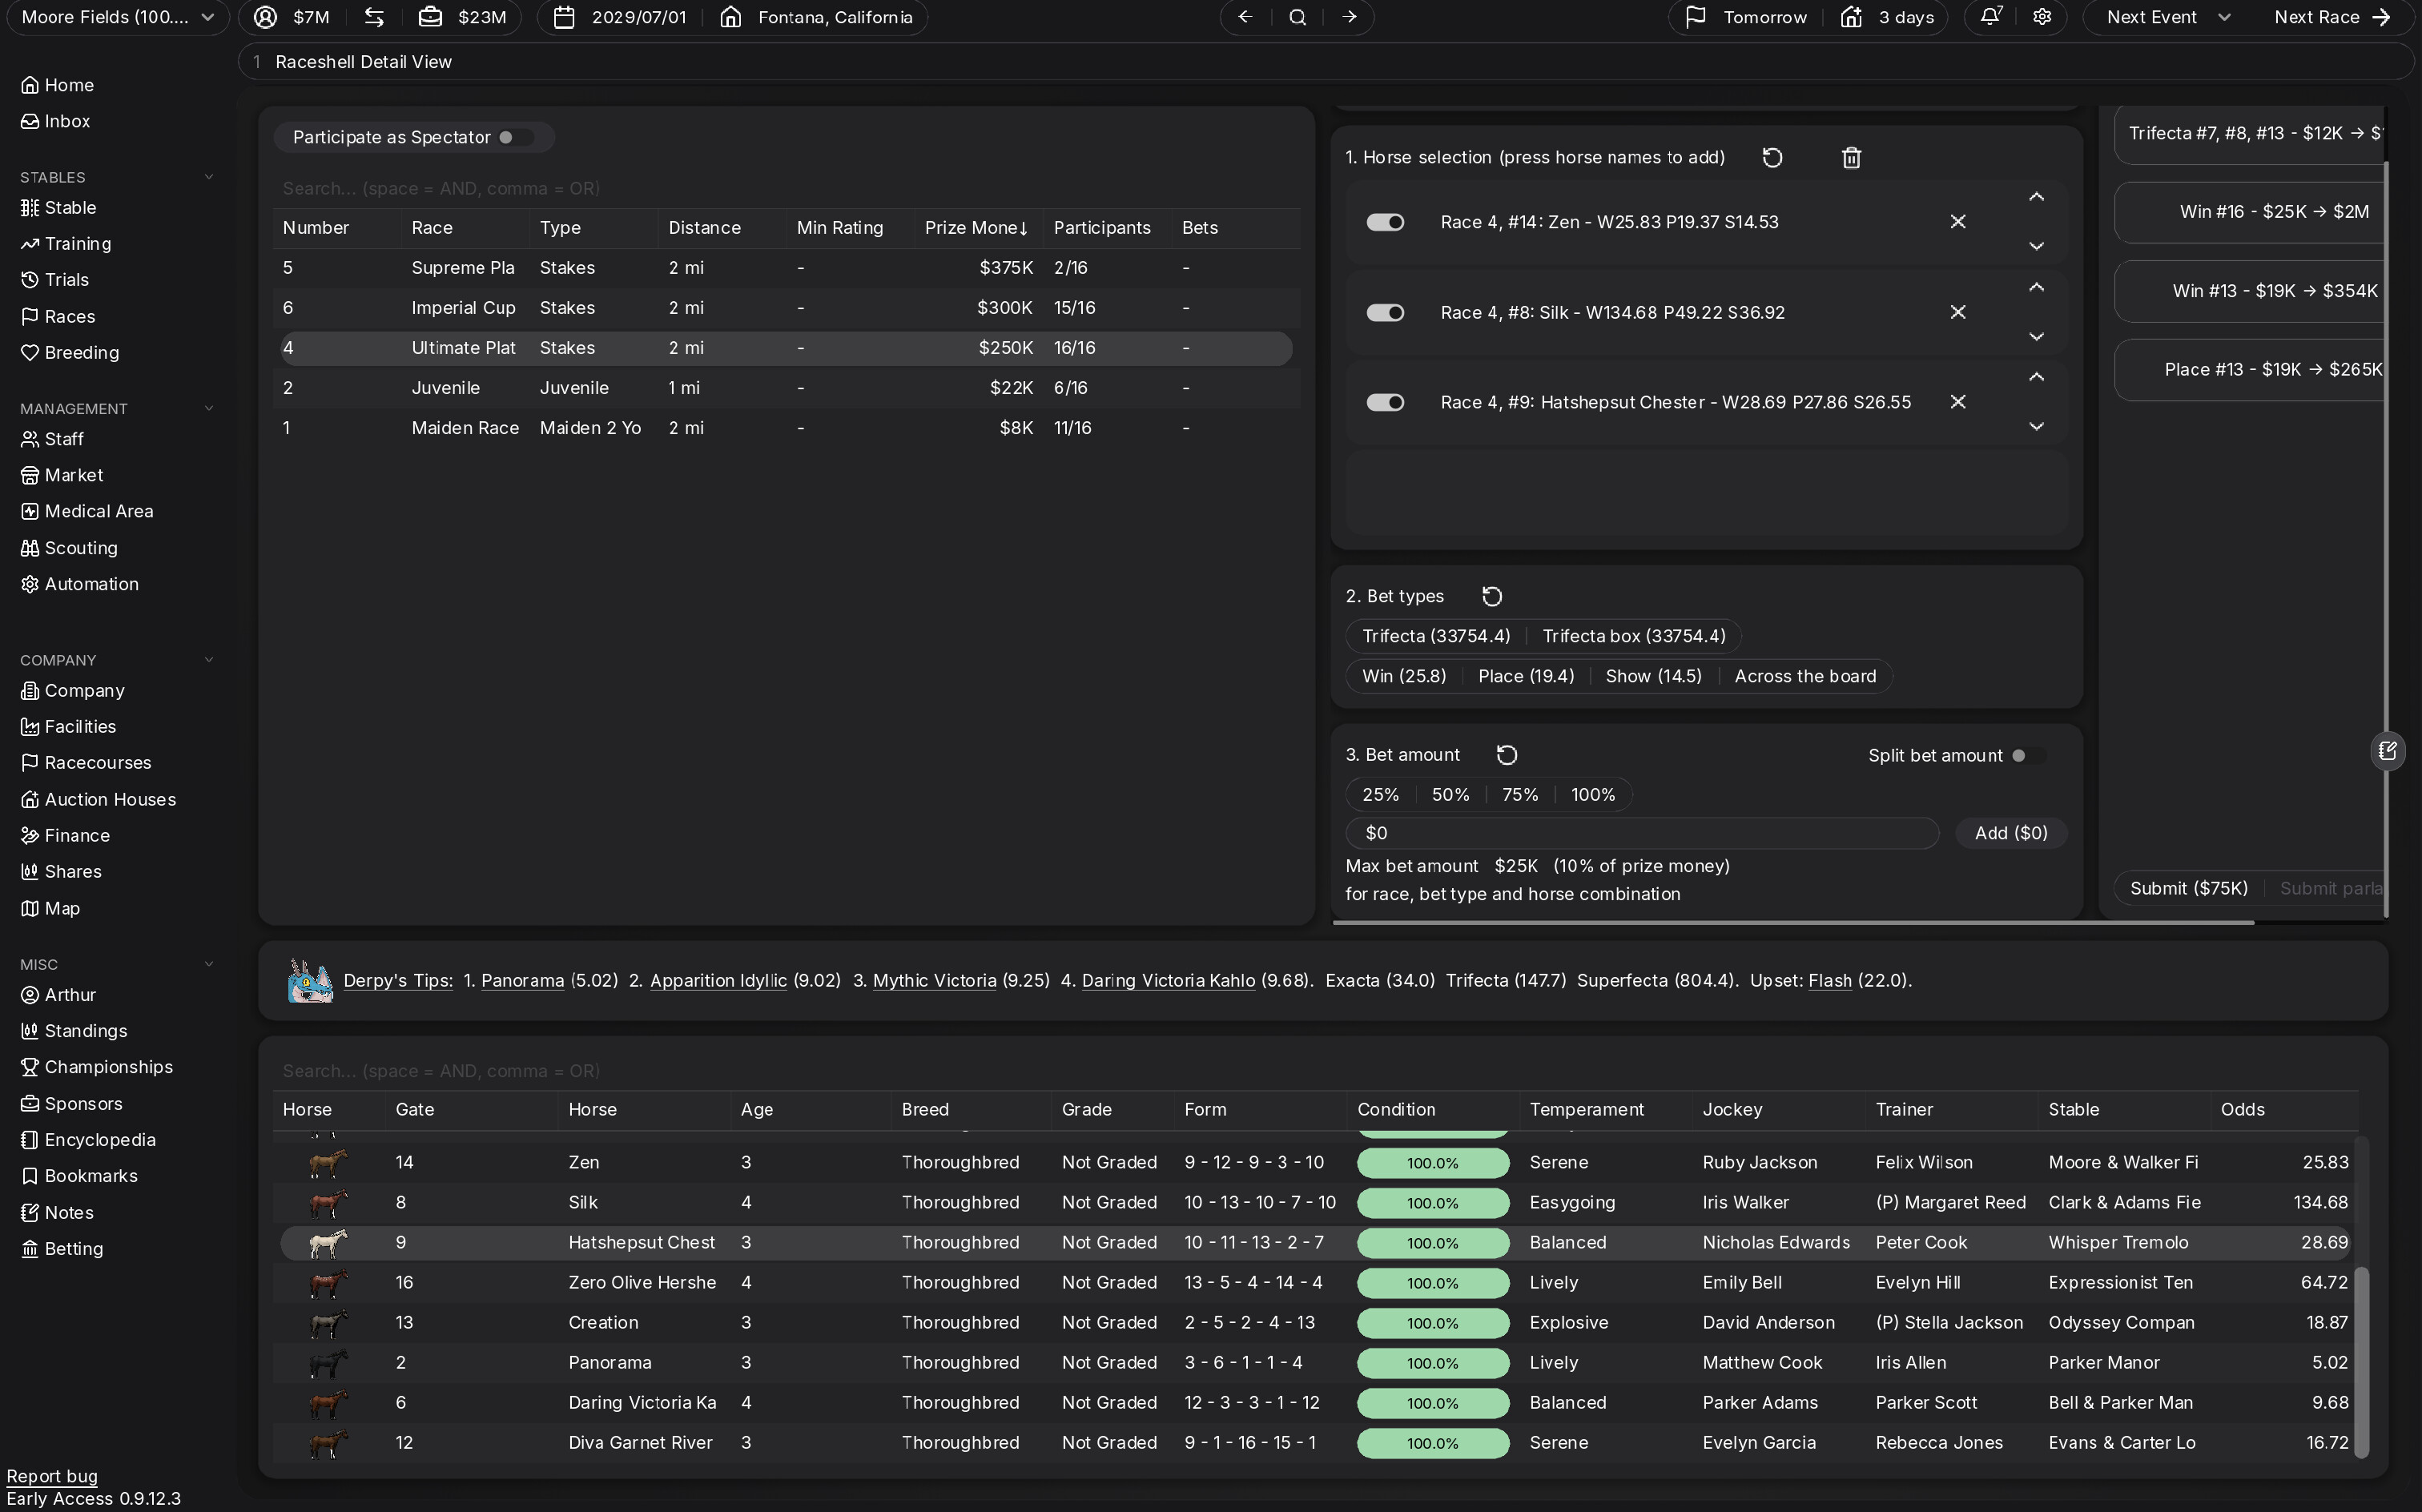2422x1512 pixels.
Task: Reset the horse selection list
Action: click(1772, 158)
